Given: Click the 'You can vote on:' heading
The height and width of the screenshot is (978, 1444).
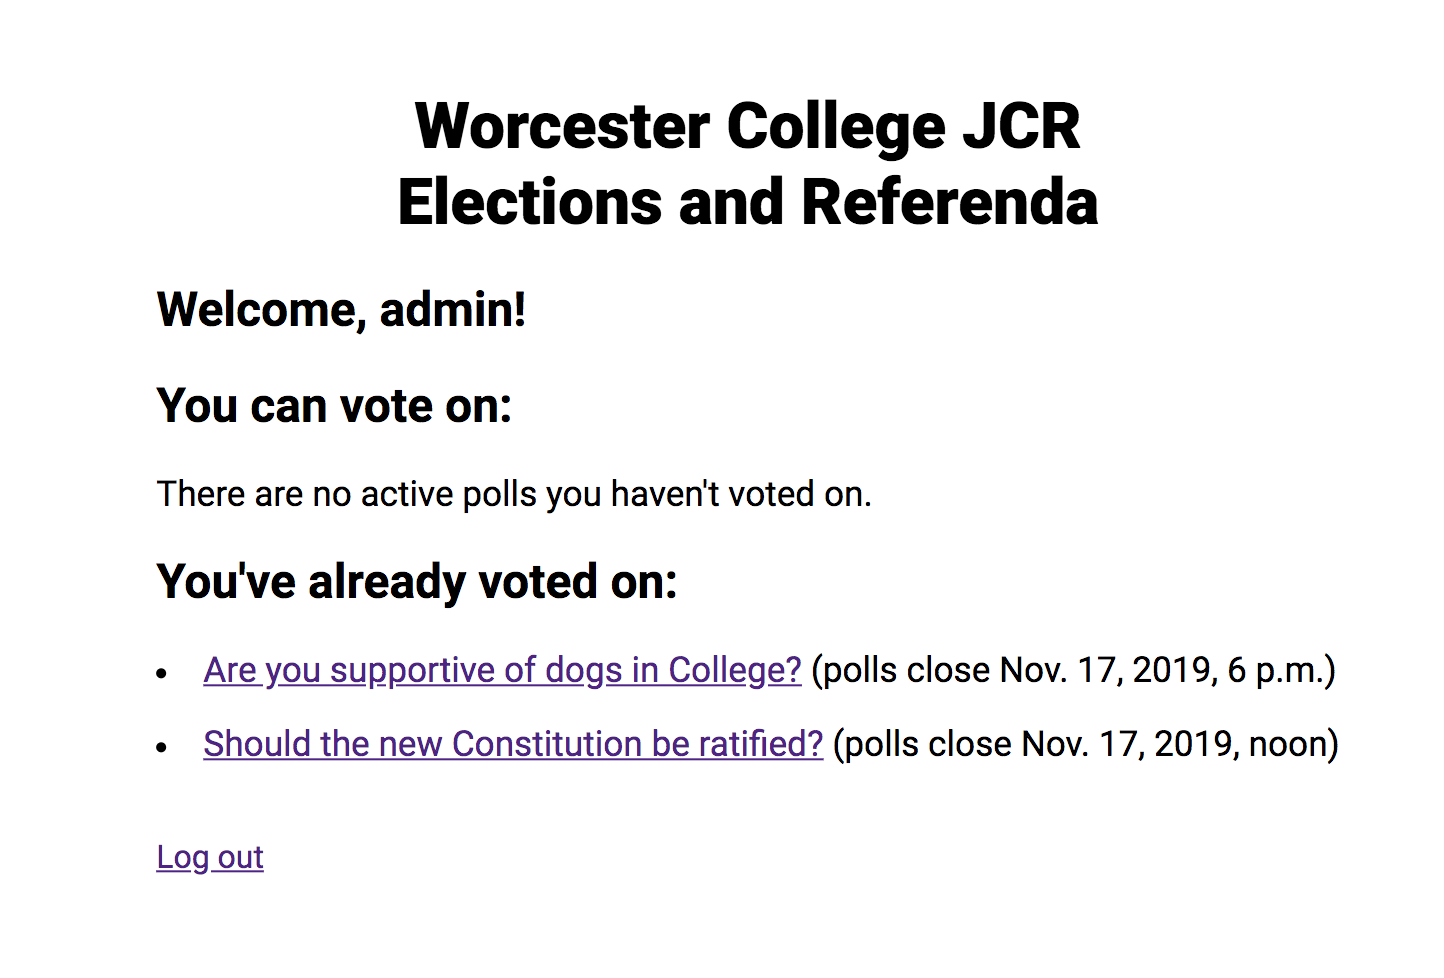Looking at the screenshot, I should 334,407.
